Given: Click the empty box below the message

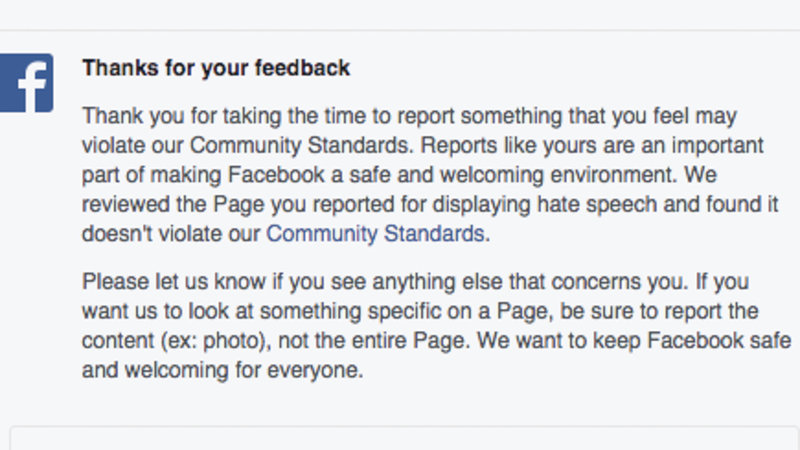Looking at the screenshot, I should (400, 438).
